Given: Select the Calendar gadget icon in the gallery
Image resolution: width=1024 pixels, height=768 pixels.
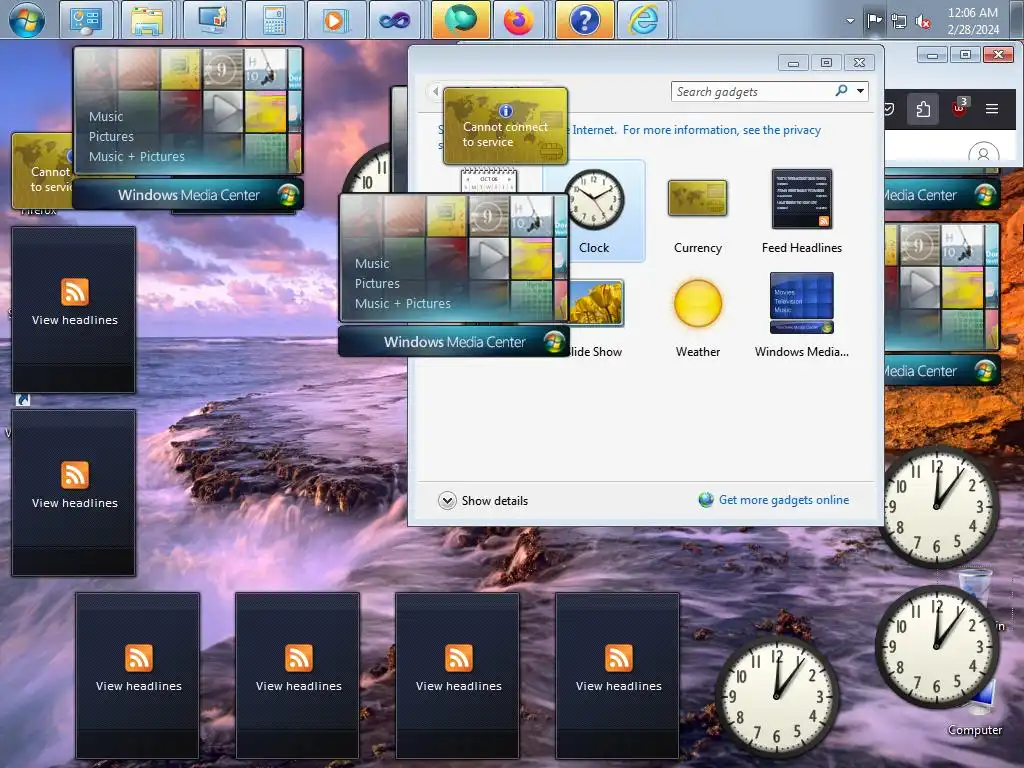Looking at the screenshot, I should (x=488, y=180).
